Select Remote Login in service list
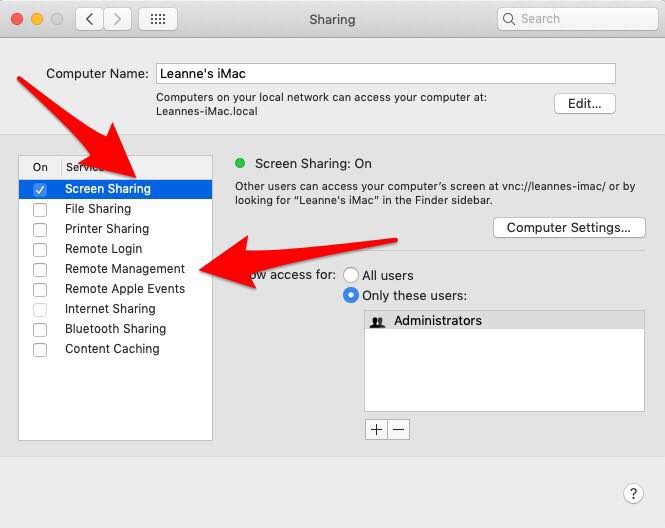This screenshot has height=528, width=665. pyautogui.click(x=115, y=249)
